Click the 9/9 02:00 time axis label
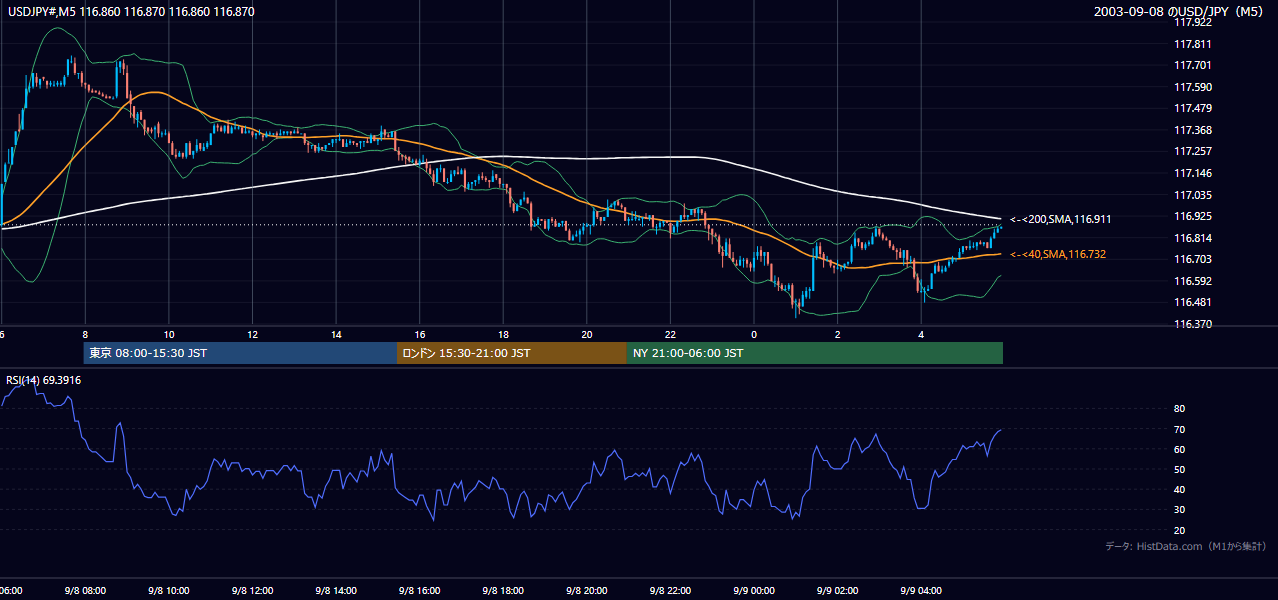 (837, 591)
